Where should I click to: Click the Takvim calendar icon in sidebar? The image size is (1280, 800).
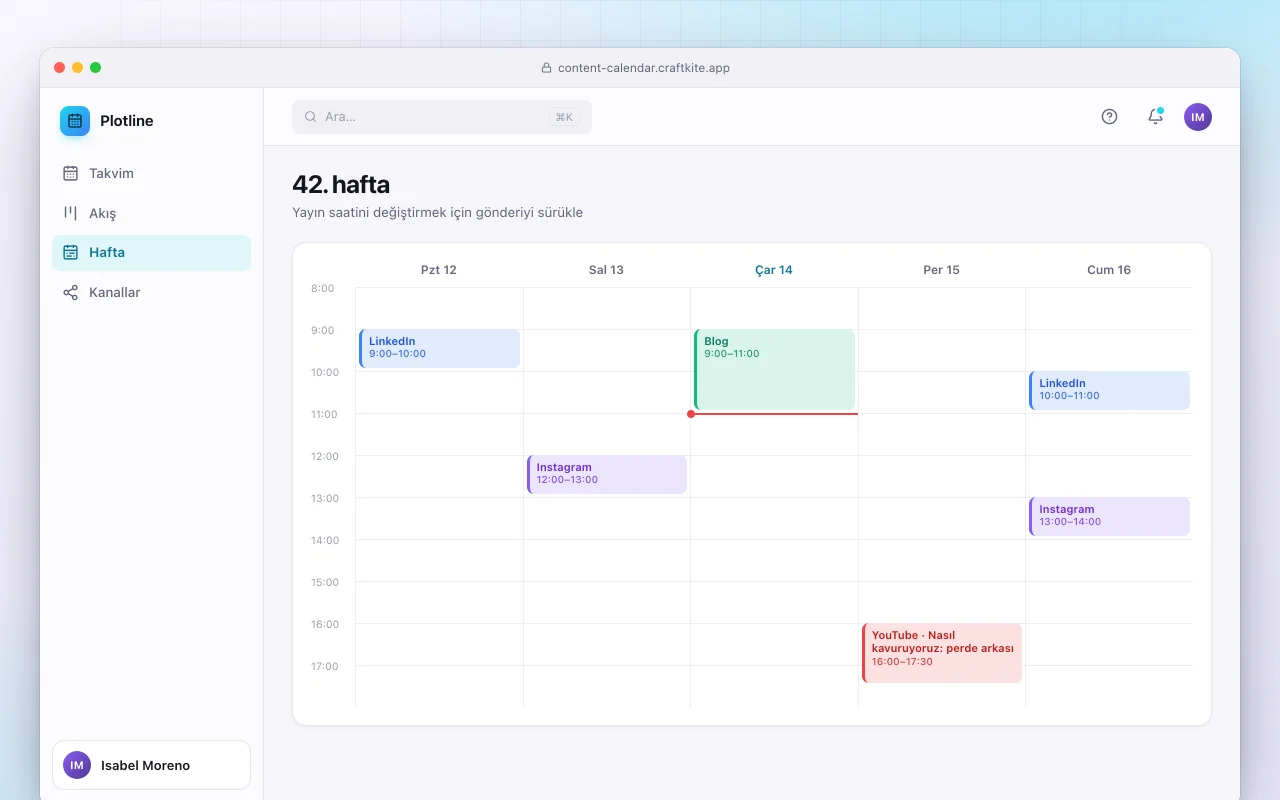click(70, 173)
